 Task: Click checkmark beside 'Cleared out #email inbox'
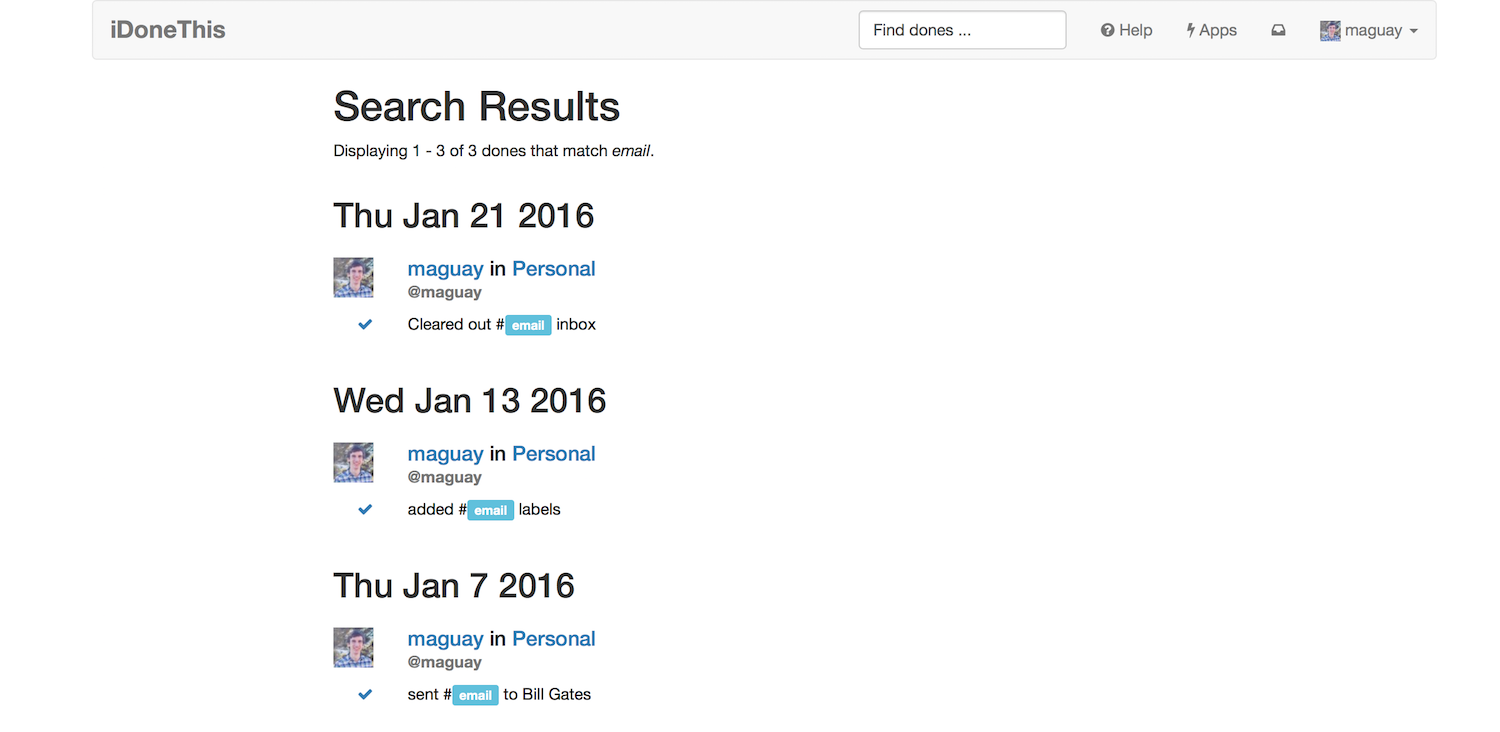pos(365,324)
